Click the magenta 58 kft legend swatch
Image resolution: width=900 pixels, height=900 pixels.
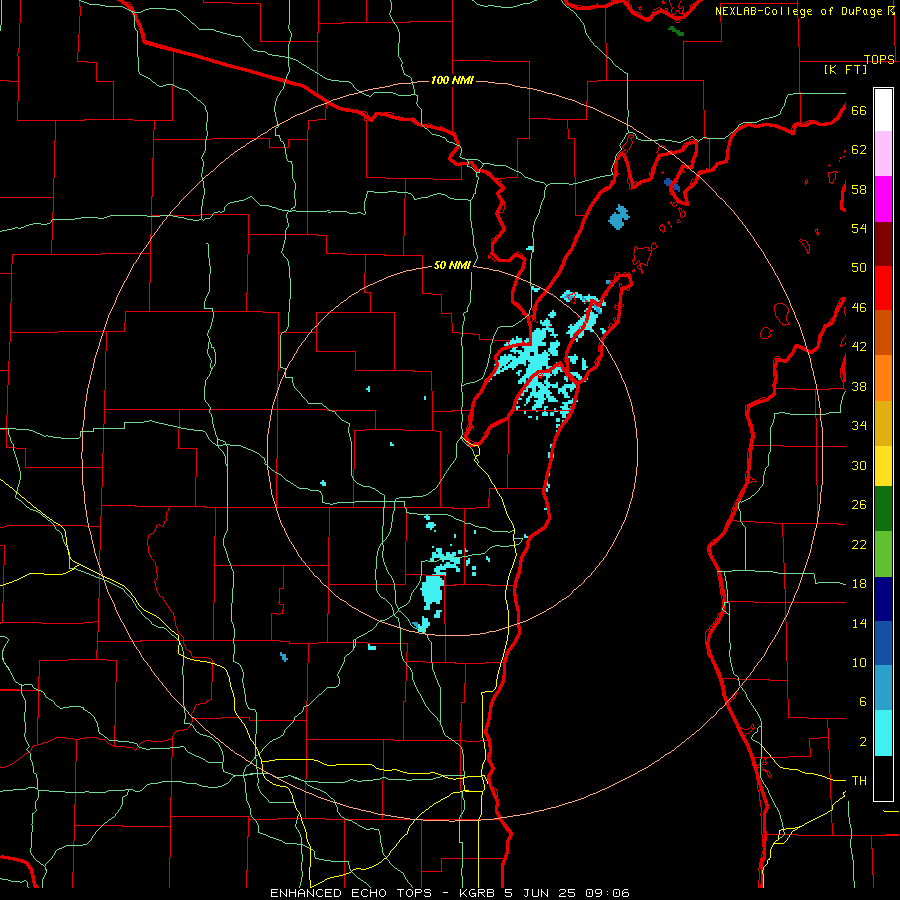pyautogui.click(x=883, y=199)
